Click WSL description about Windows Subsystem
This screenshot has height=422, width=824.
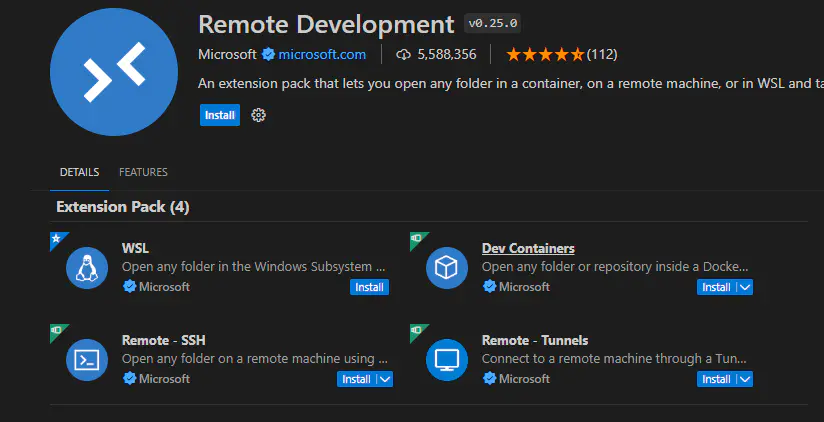coord(254,267)
